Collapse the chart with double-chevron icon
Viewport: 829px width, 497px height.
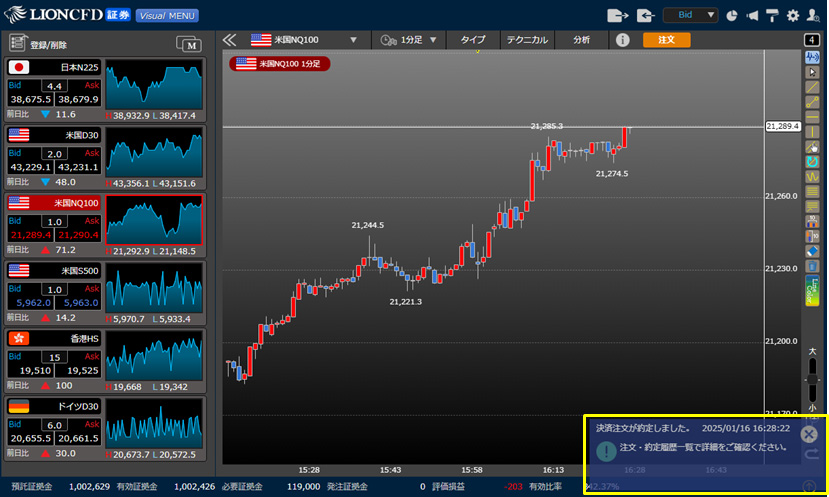point(229,40)
